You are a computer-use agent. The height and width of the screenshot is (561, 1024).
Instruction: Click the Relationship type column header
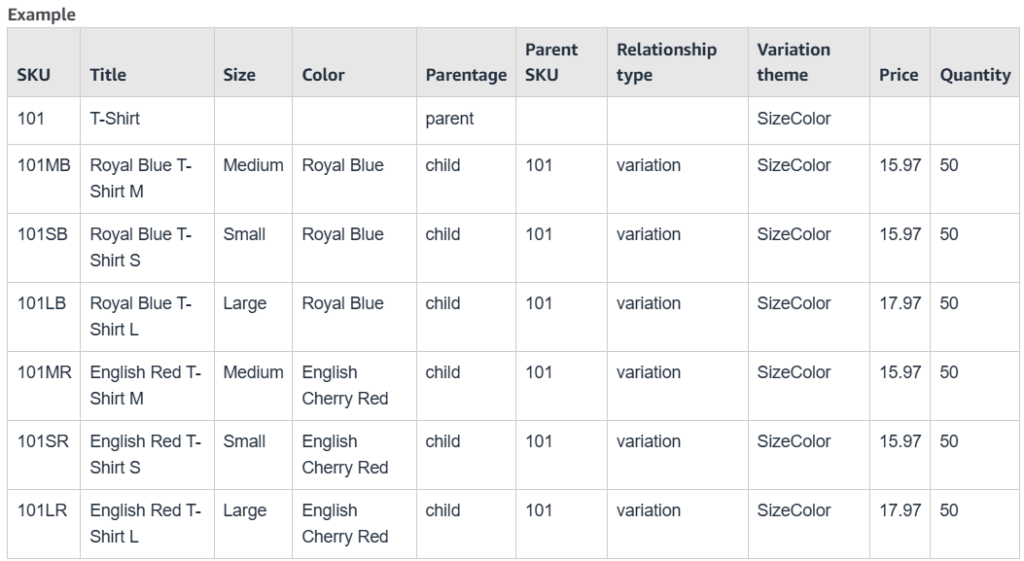(x=666, y=62)
